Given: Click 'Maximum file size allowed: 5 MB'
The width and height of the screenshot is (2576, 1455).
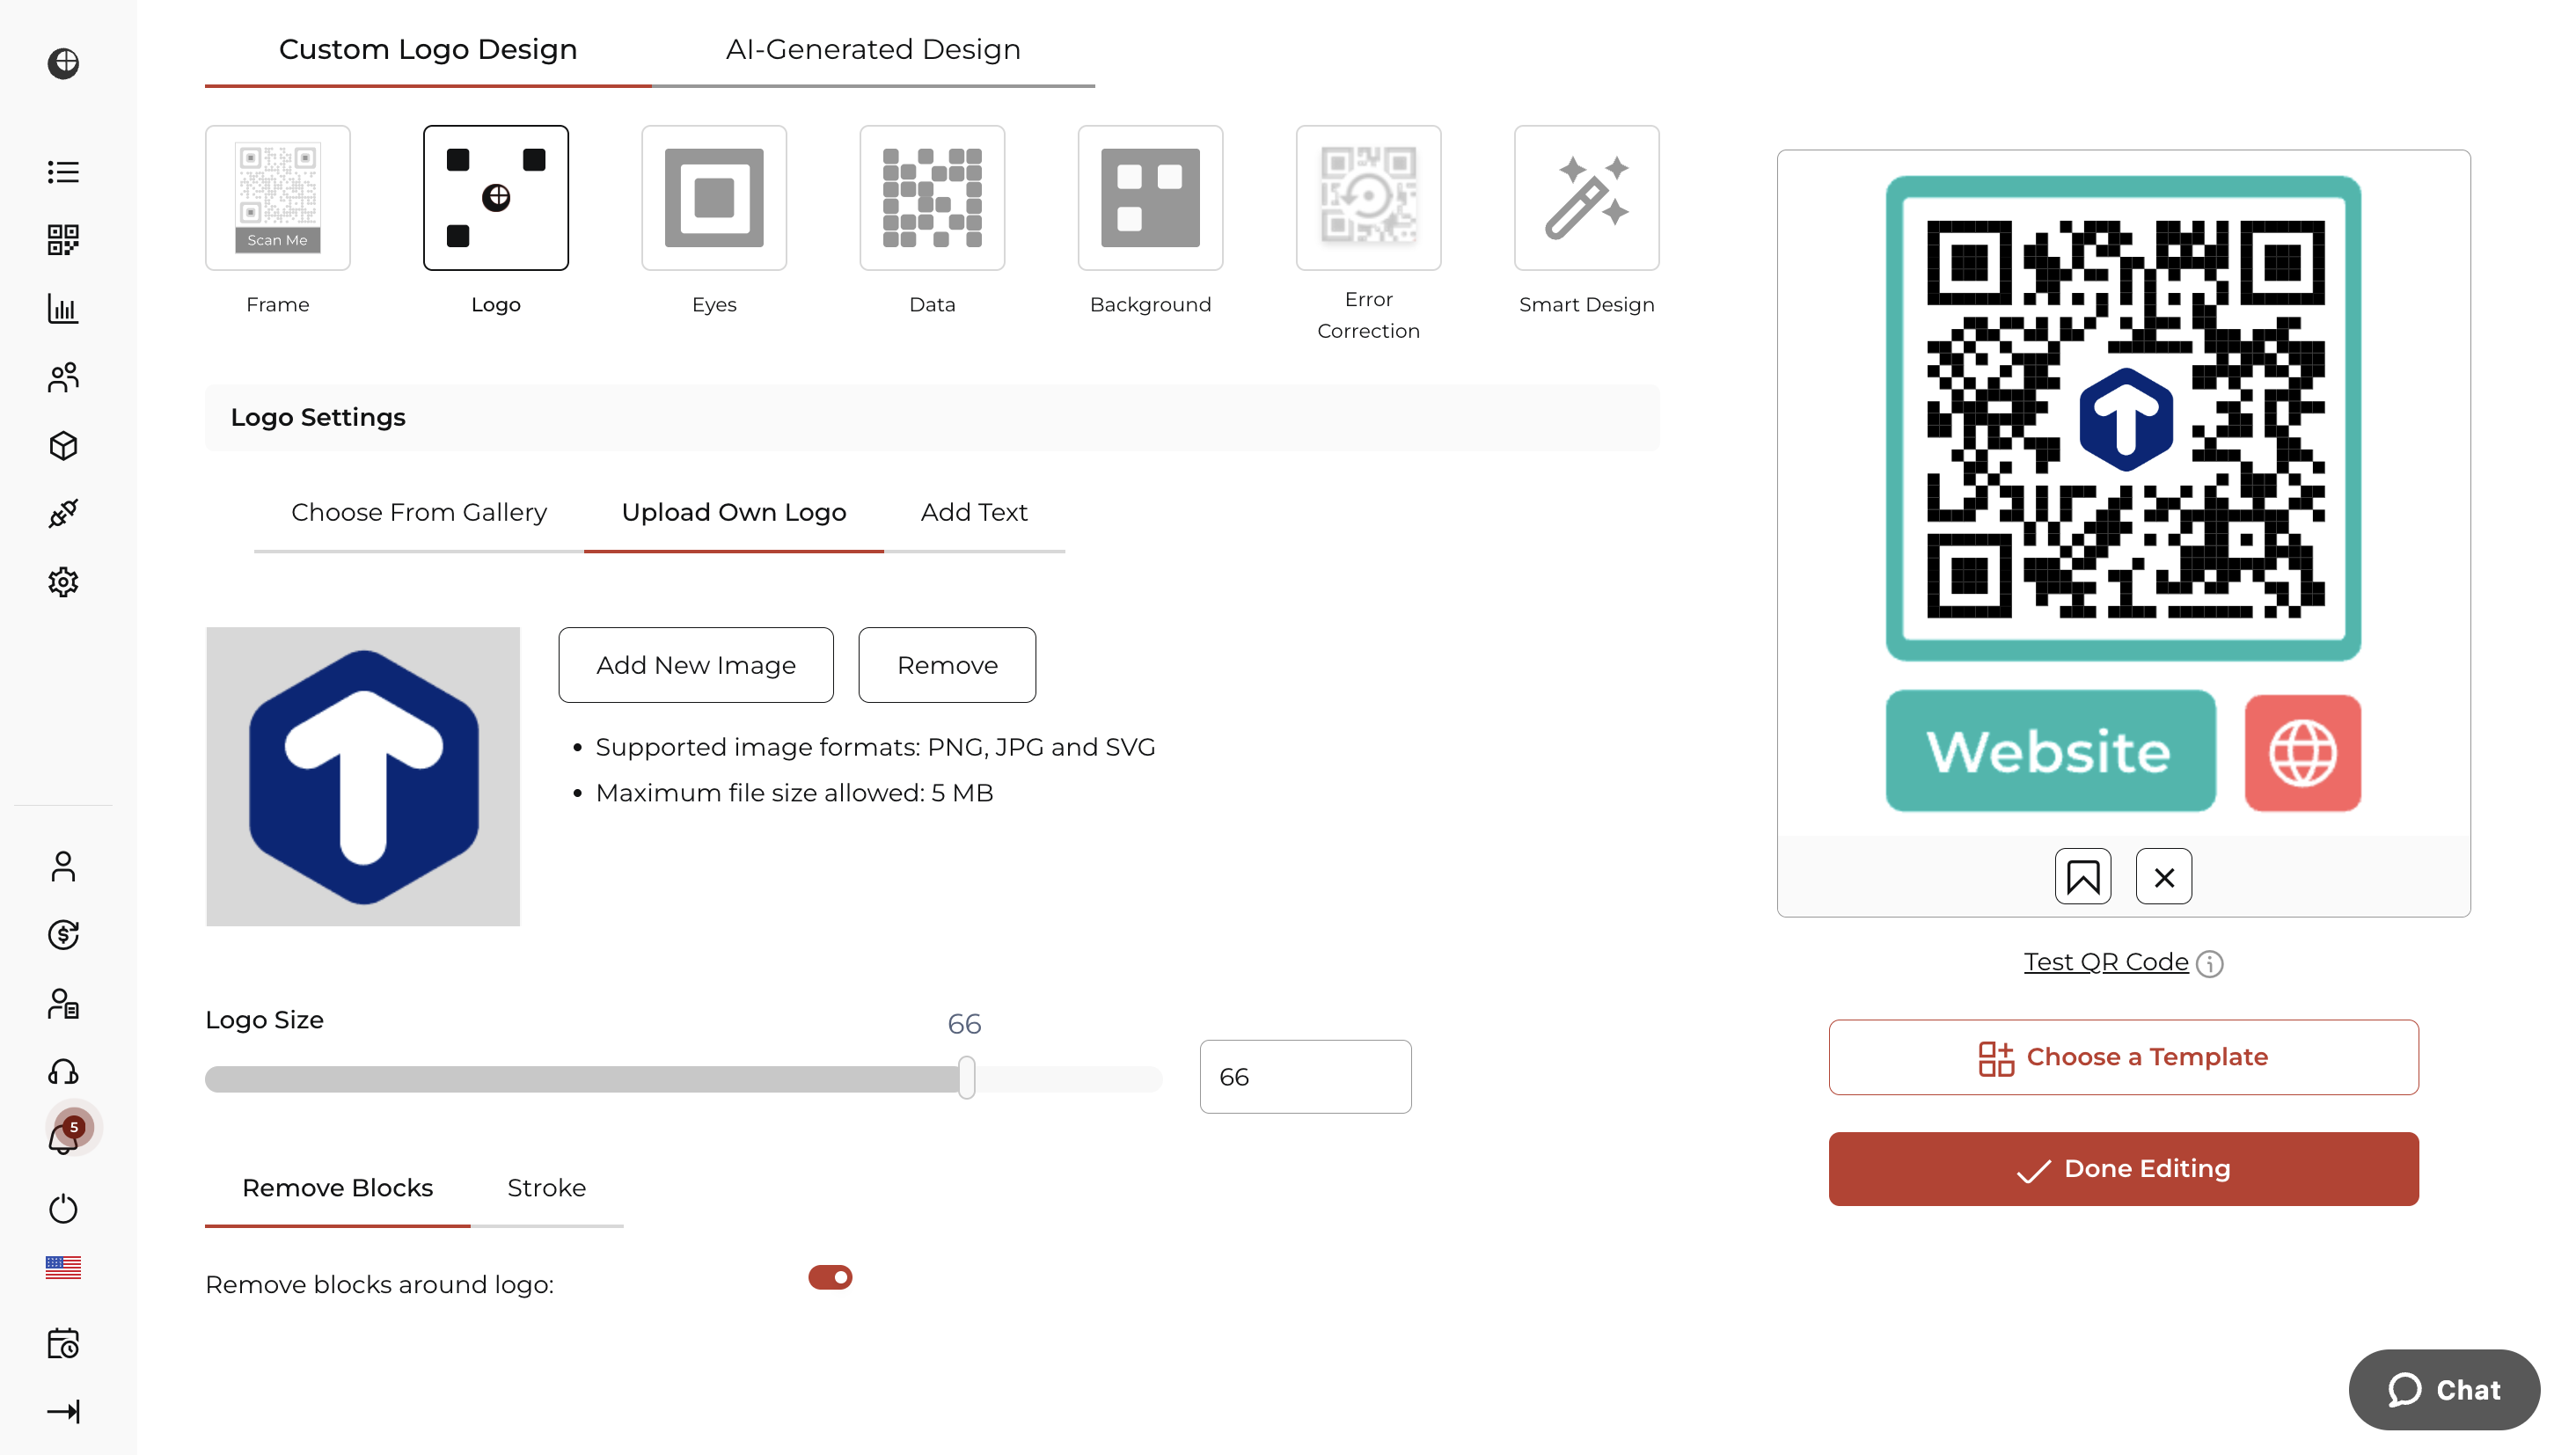Looking at the screenshot, I should 794,793.
